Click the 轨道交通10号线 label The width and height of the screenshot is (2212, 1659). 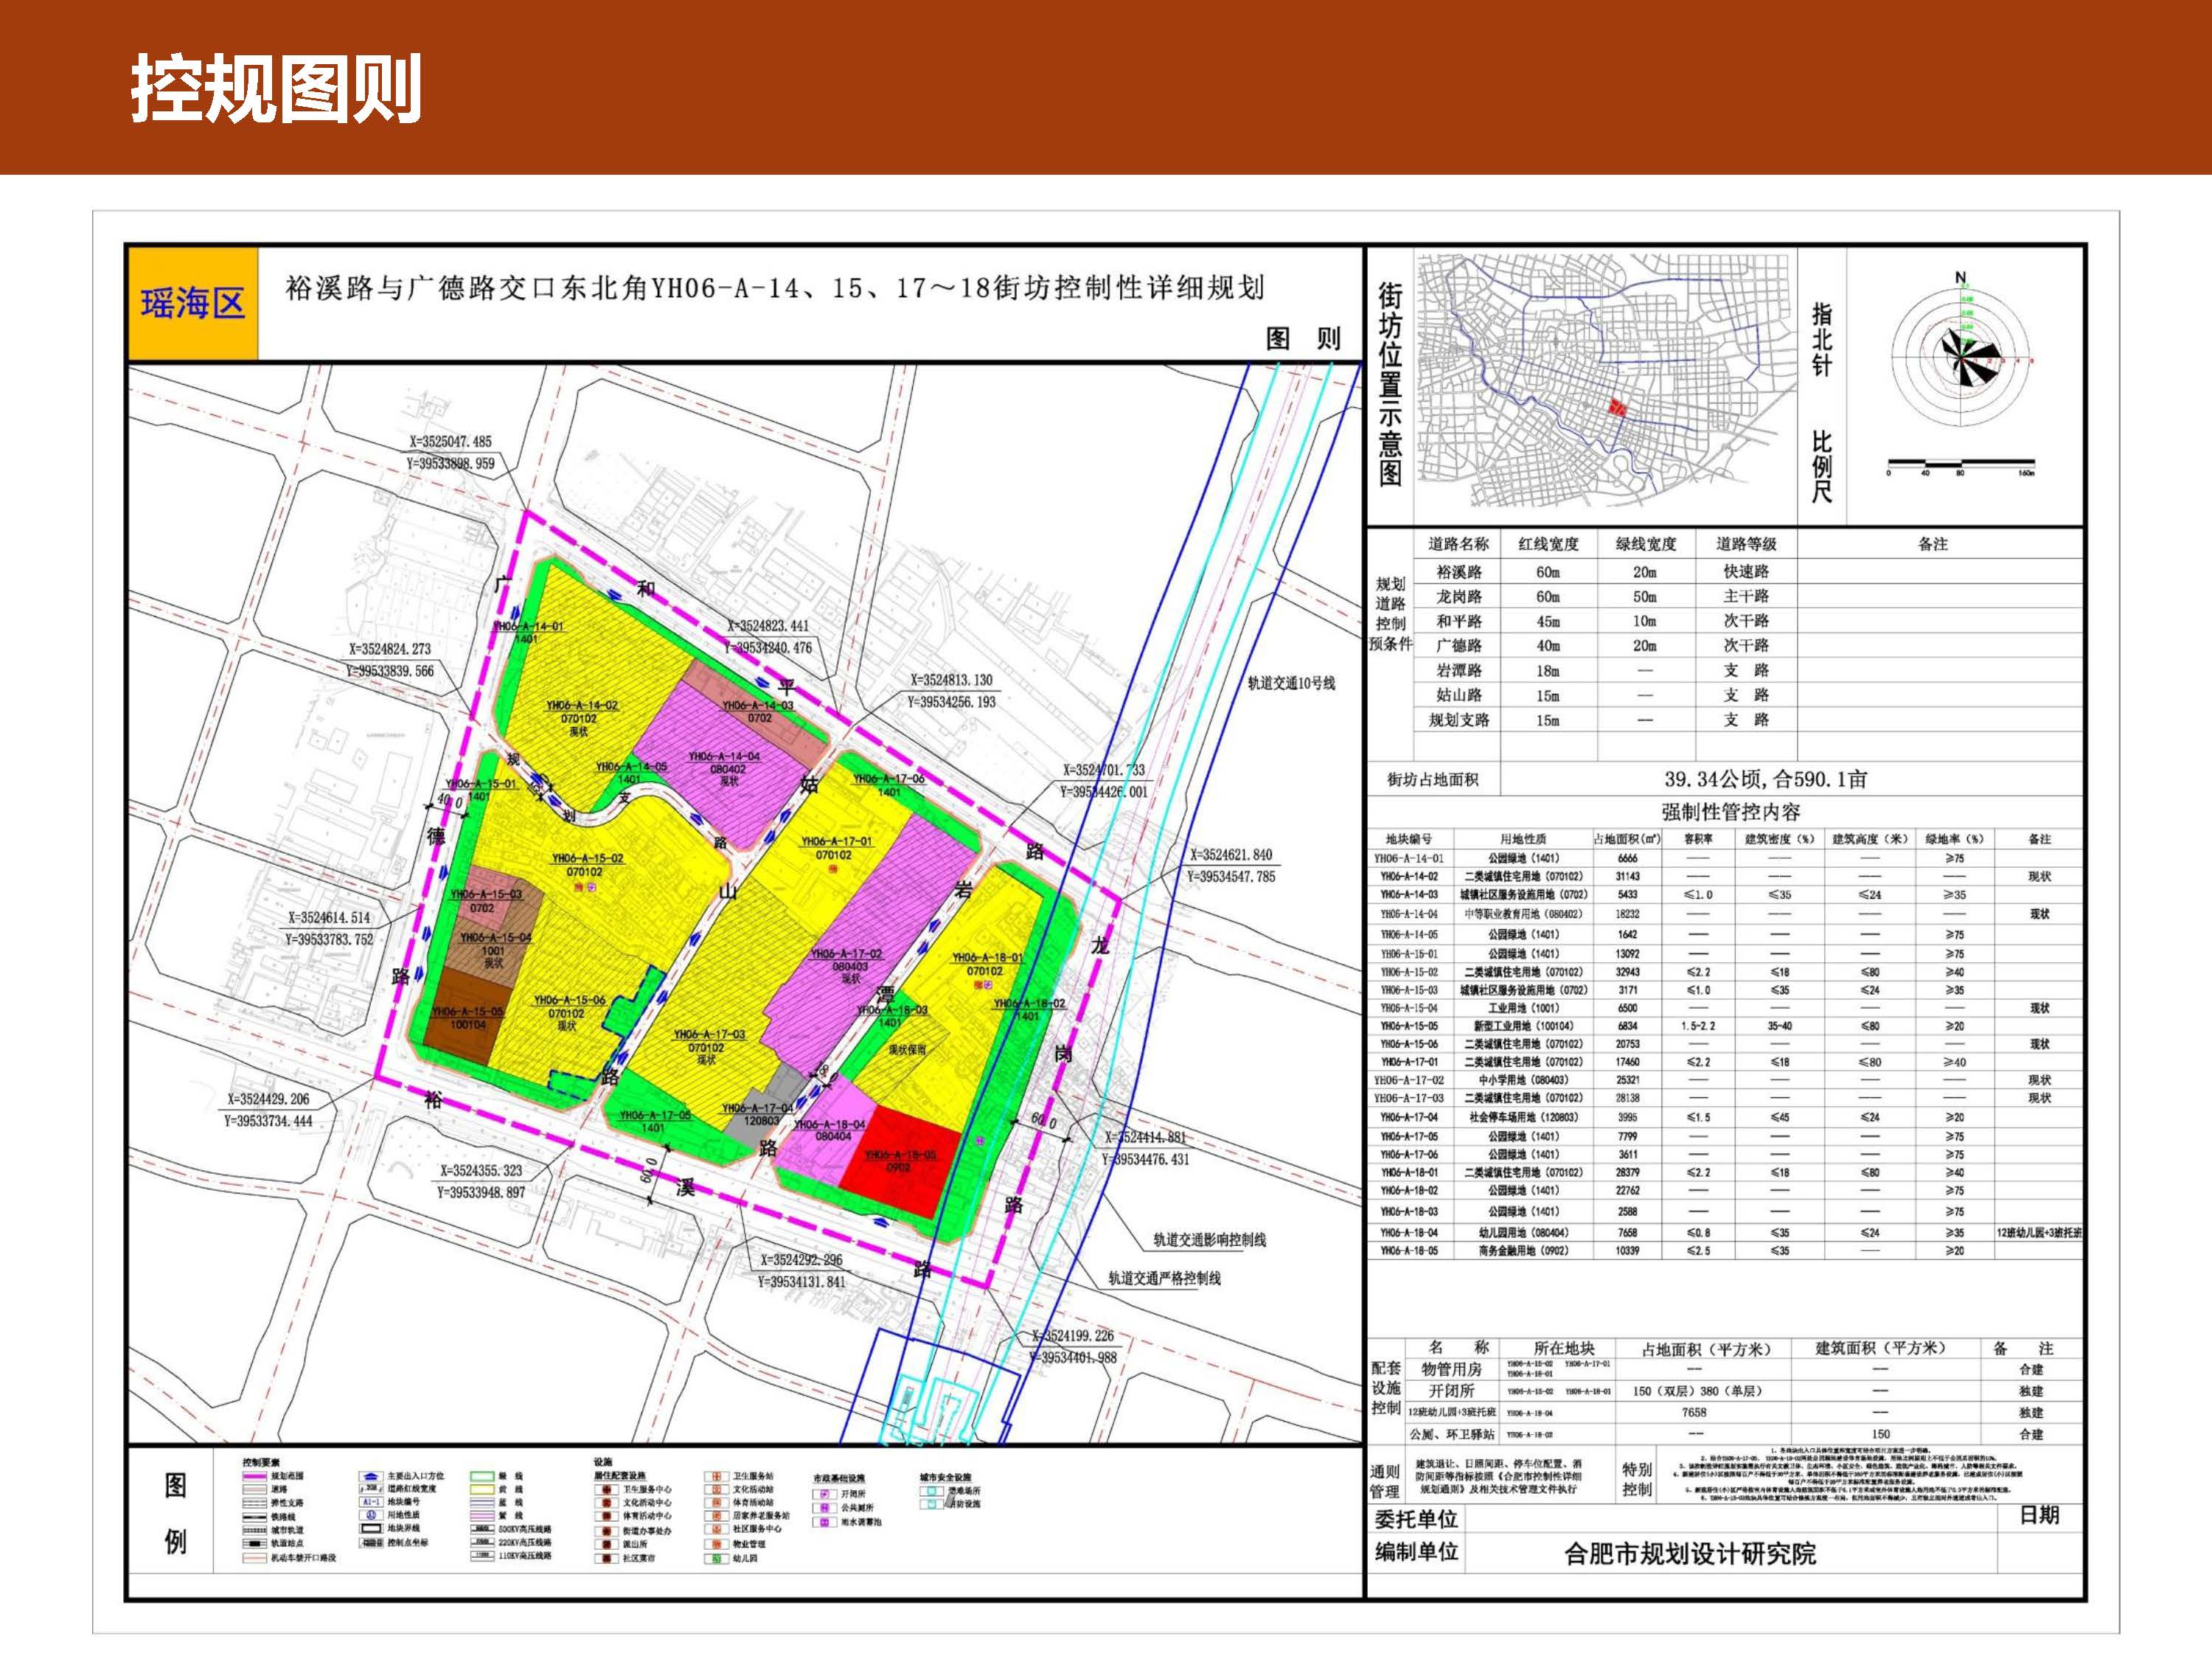point(1290,683)
